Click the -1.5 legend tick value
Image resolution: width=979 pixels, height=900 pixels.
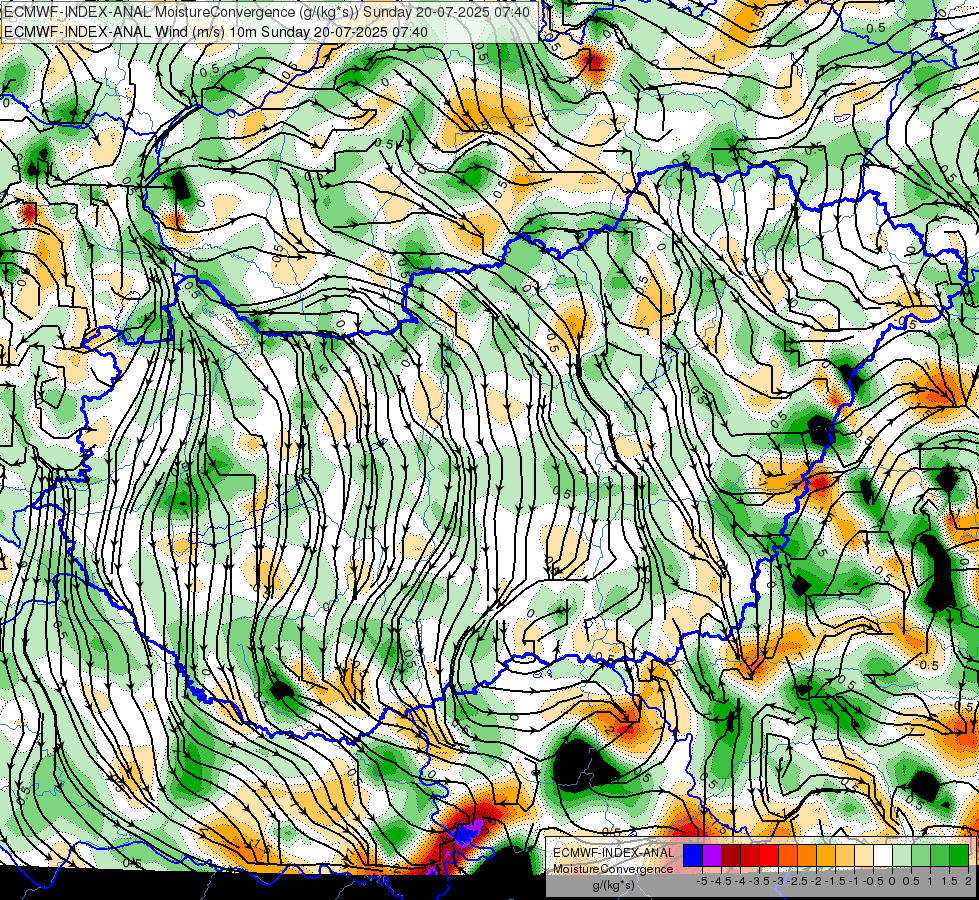pos(835,881)
